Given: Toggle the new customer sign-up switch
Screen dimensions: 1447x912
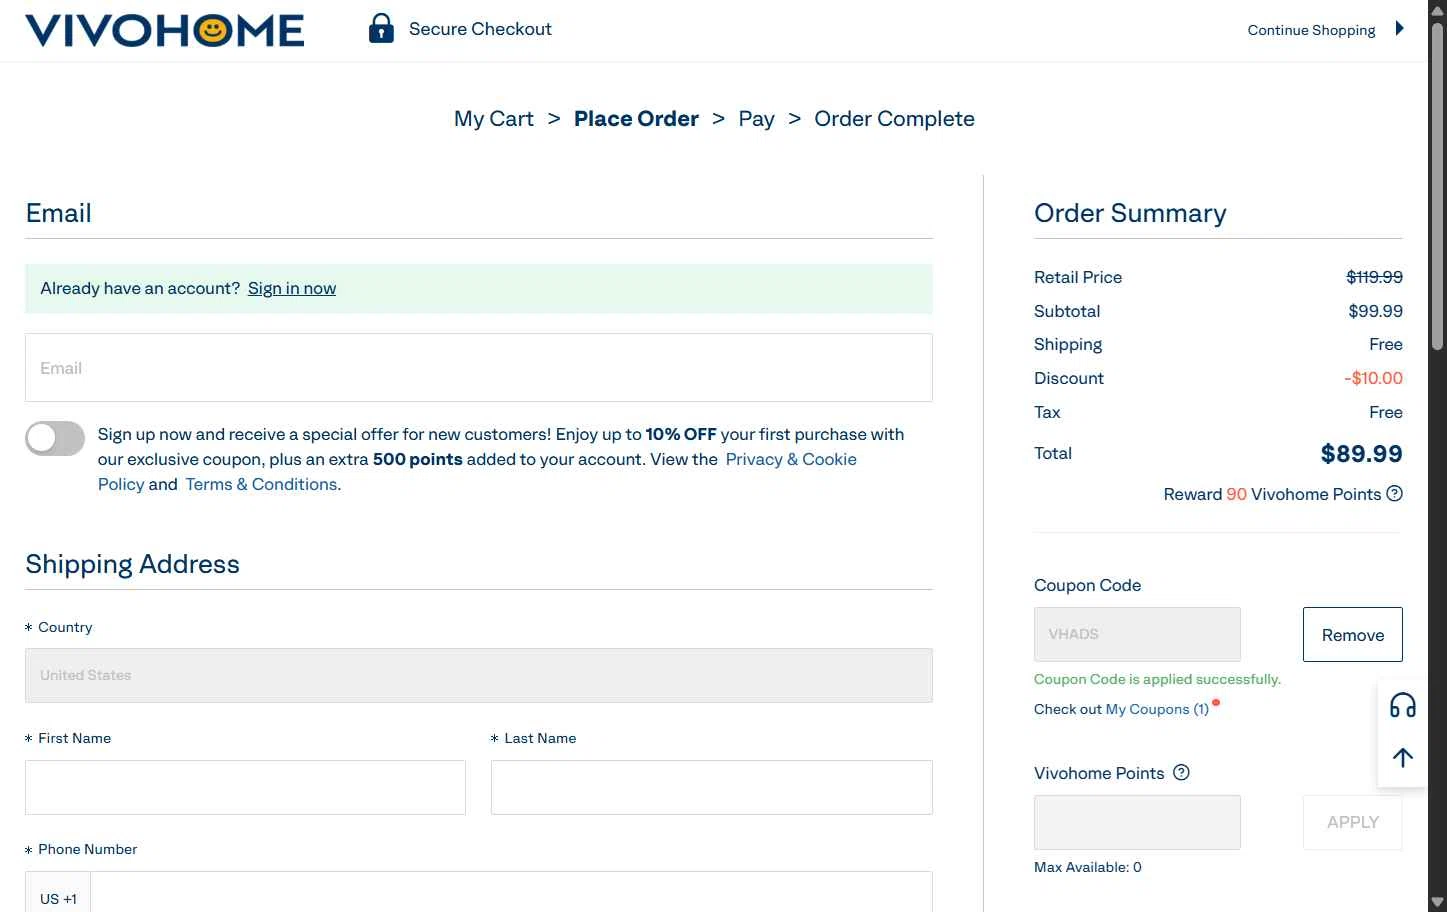Looking at the screenshot, I should [55, 438].
